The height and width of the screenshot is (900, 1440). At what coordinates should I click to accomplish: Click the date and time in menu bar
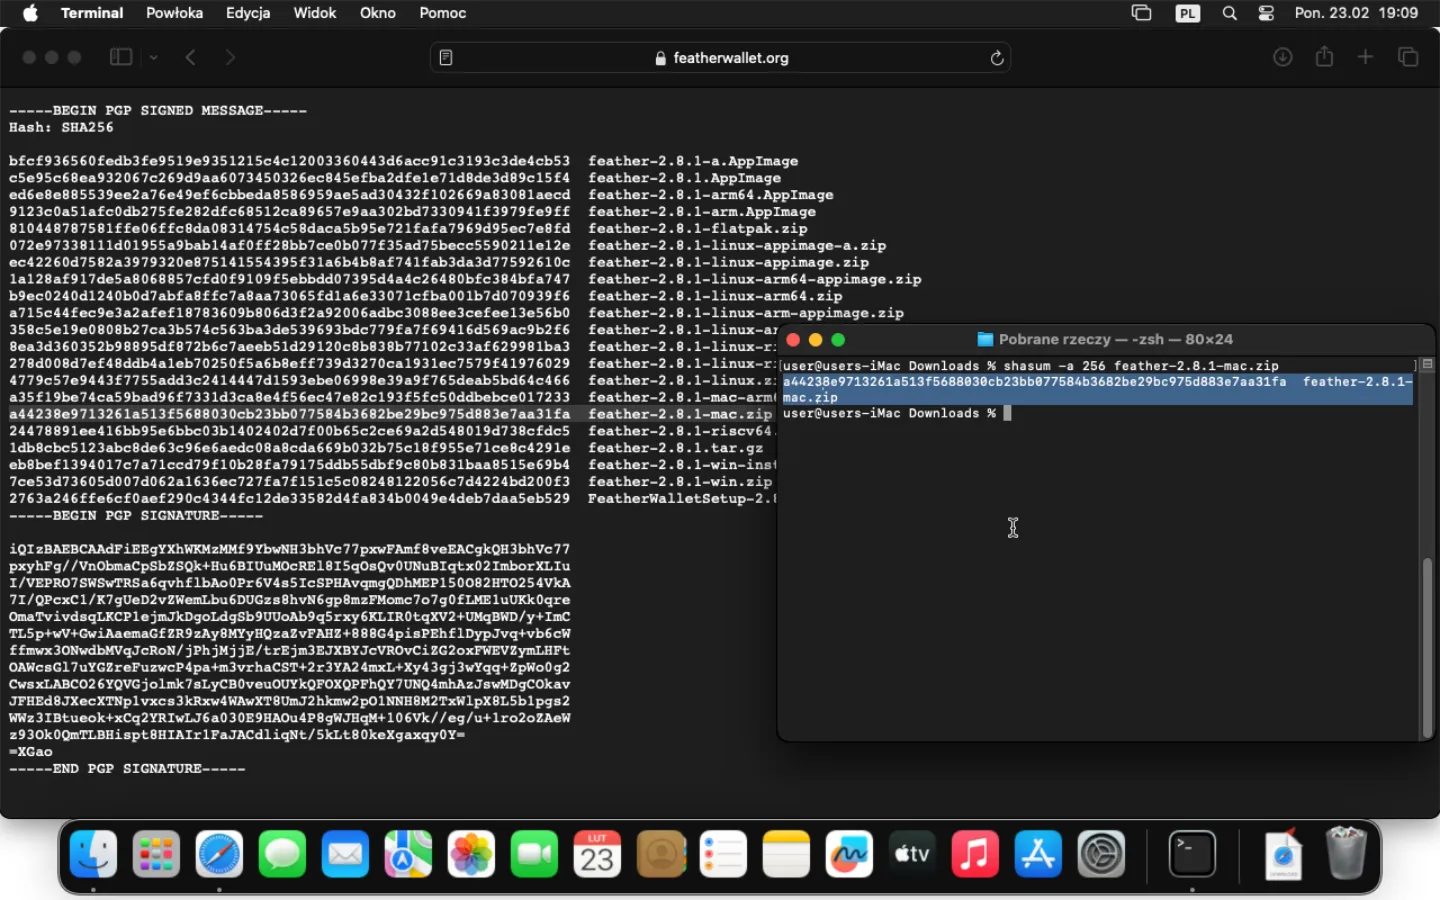[x=1356, y=13]
